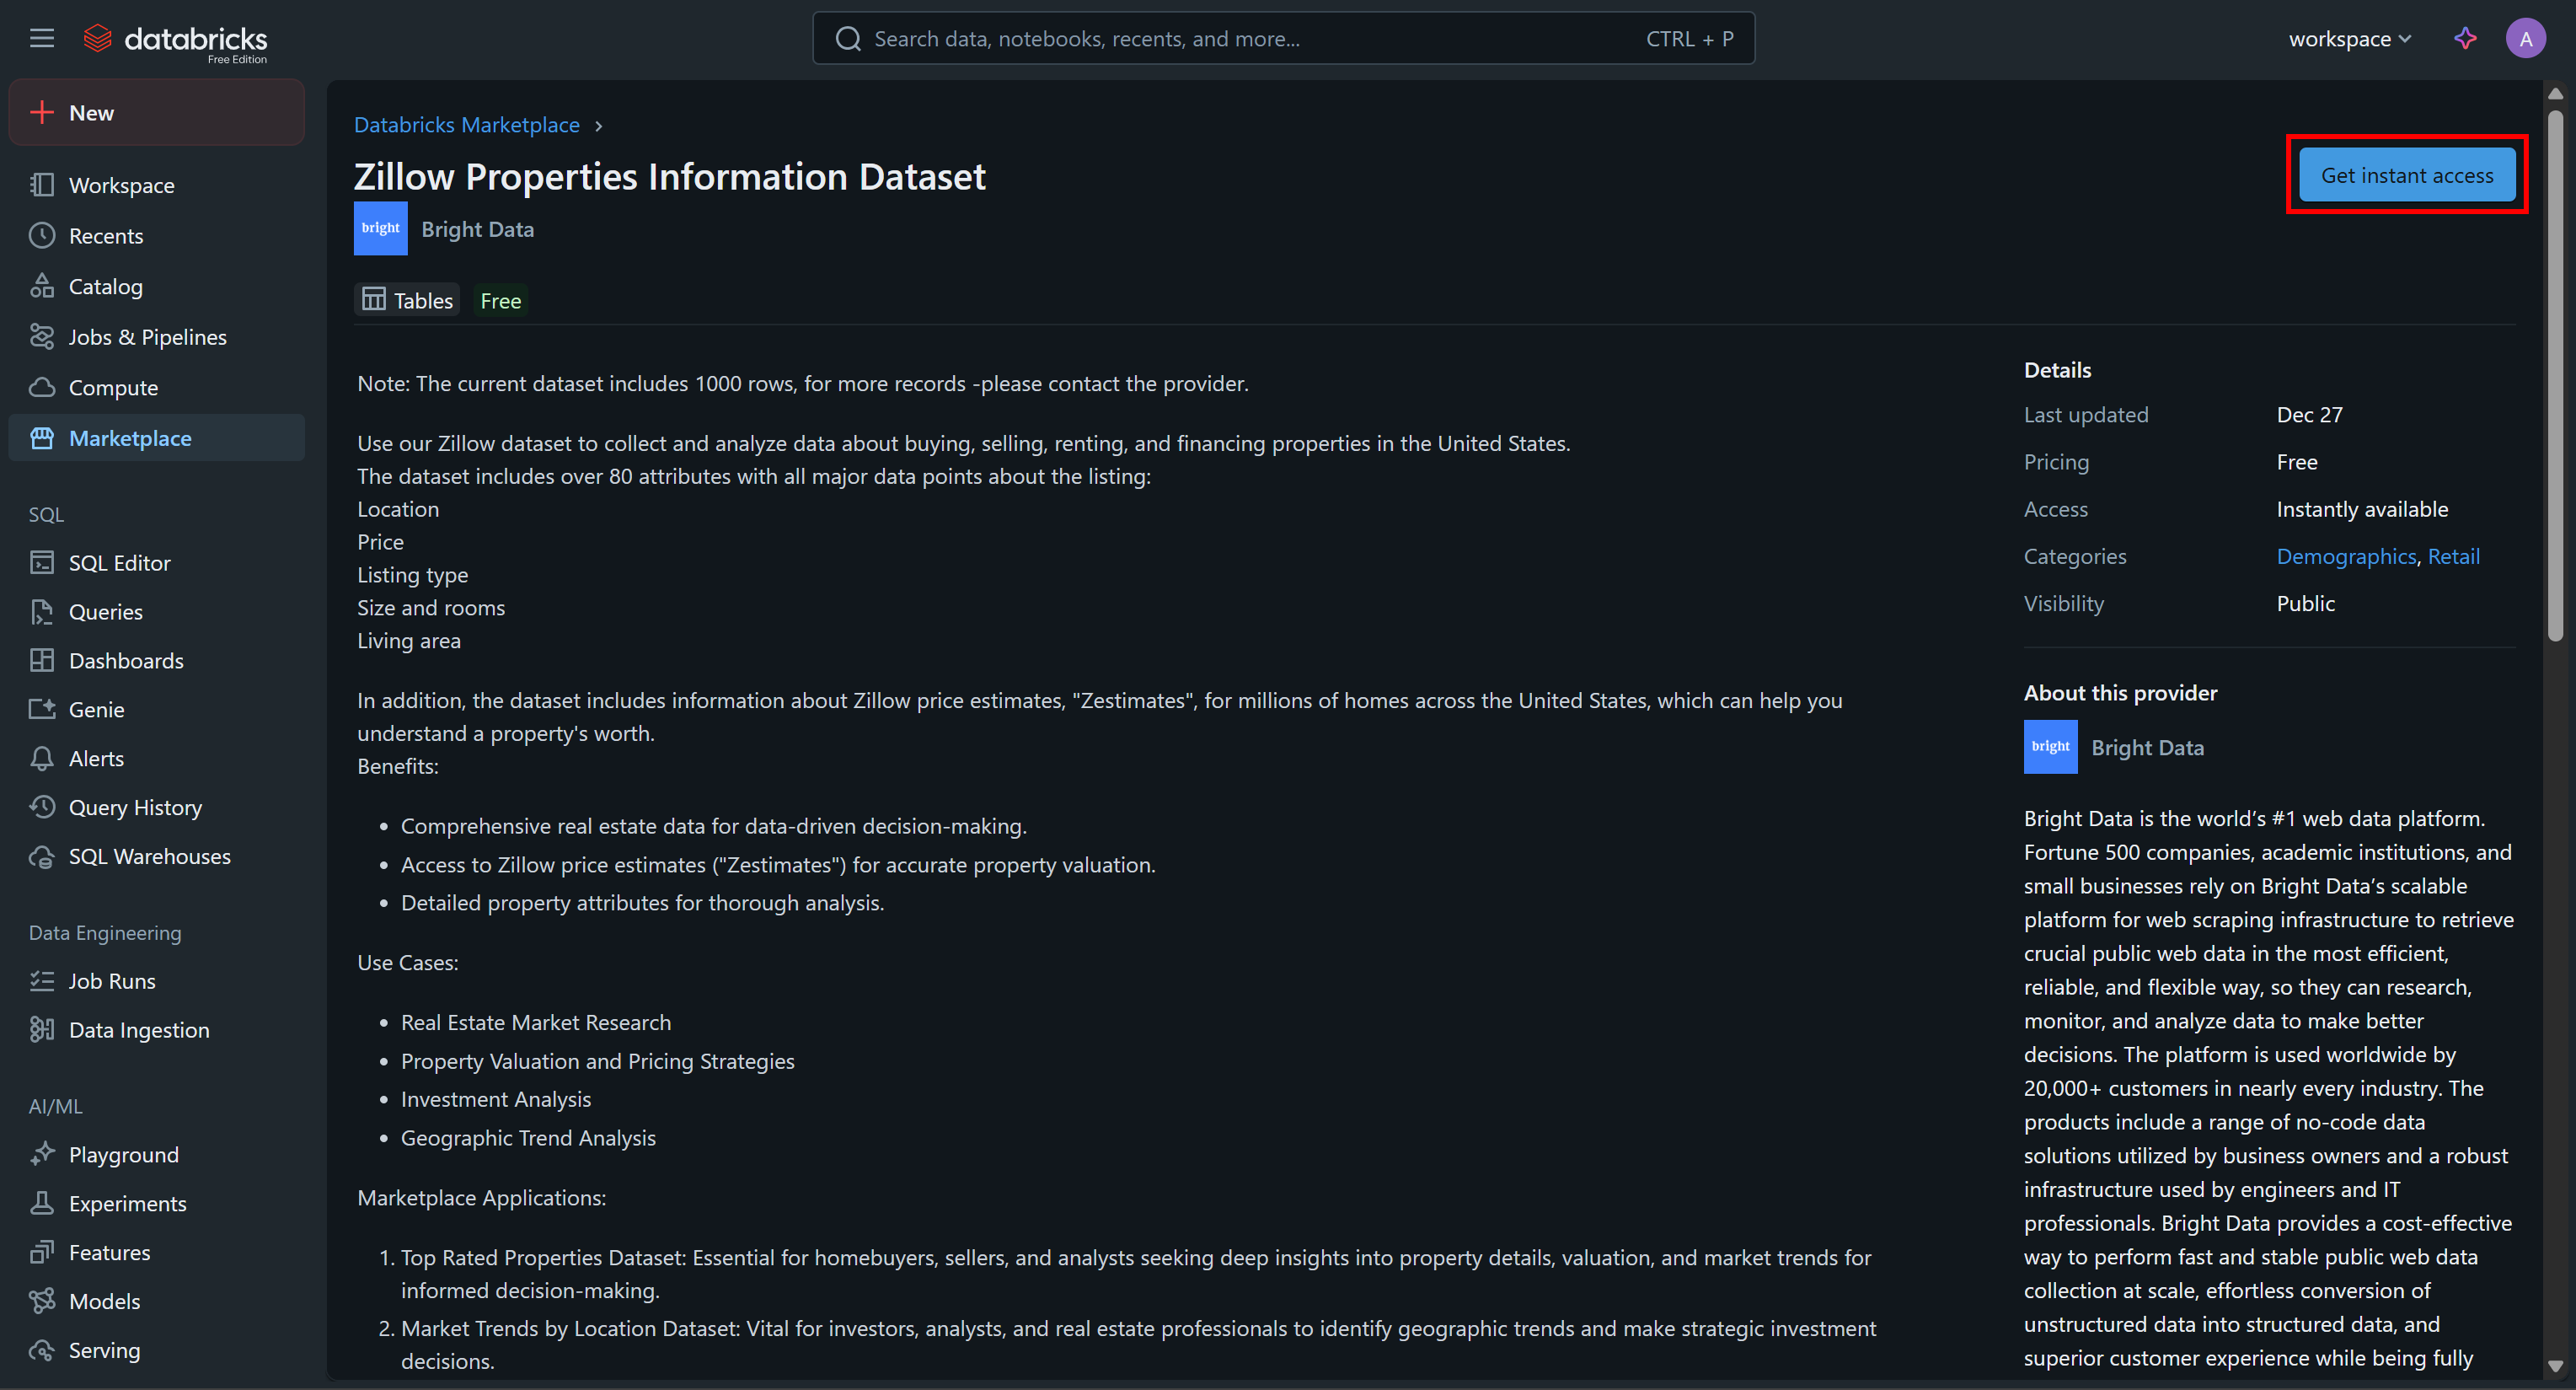The height and width of the screenshot is (1390, 2576).
Task: Go to Jobs & Pipelines
Action: pyautogui.click(x=147, y=337)
